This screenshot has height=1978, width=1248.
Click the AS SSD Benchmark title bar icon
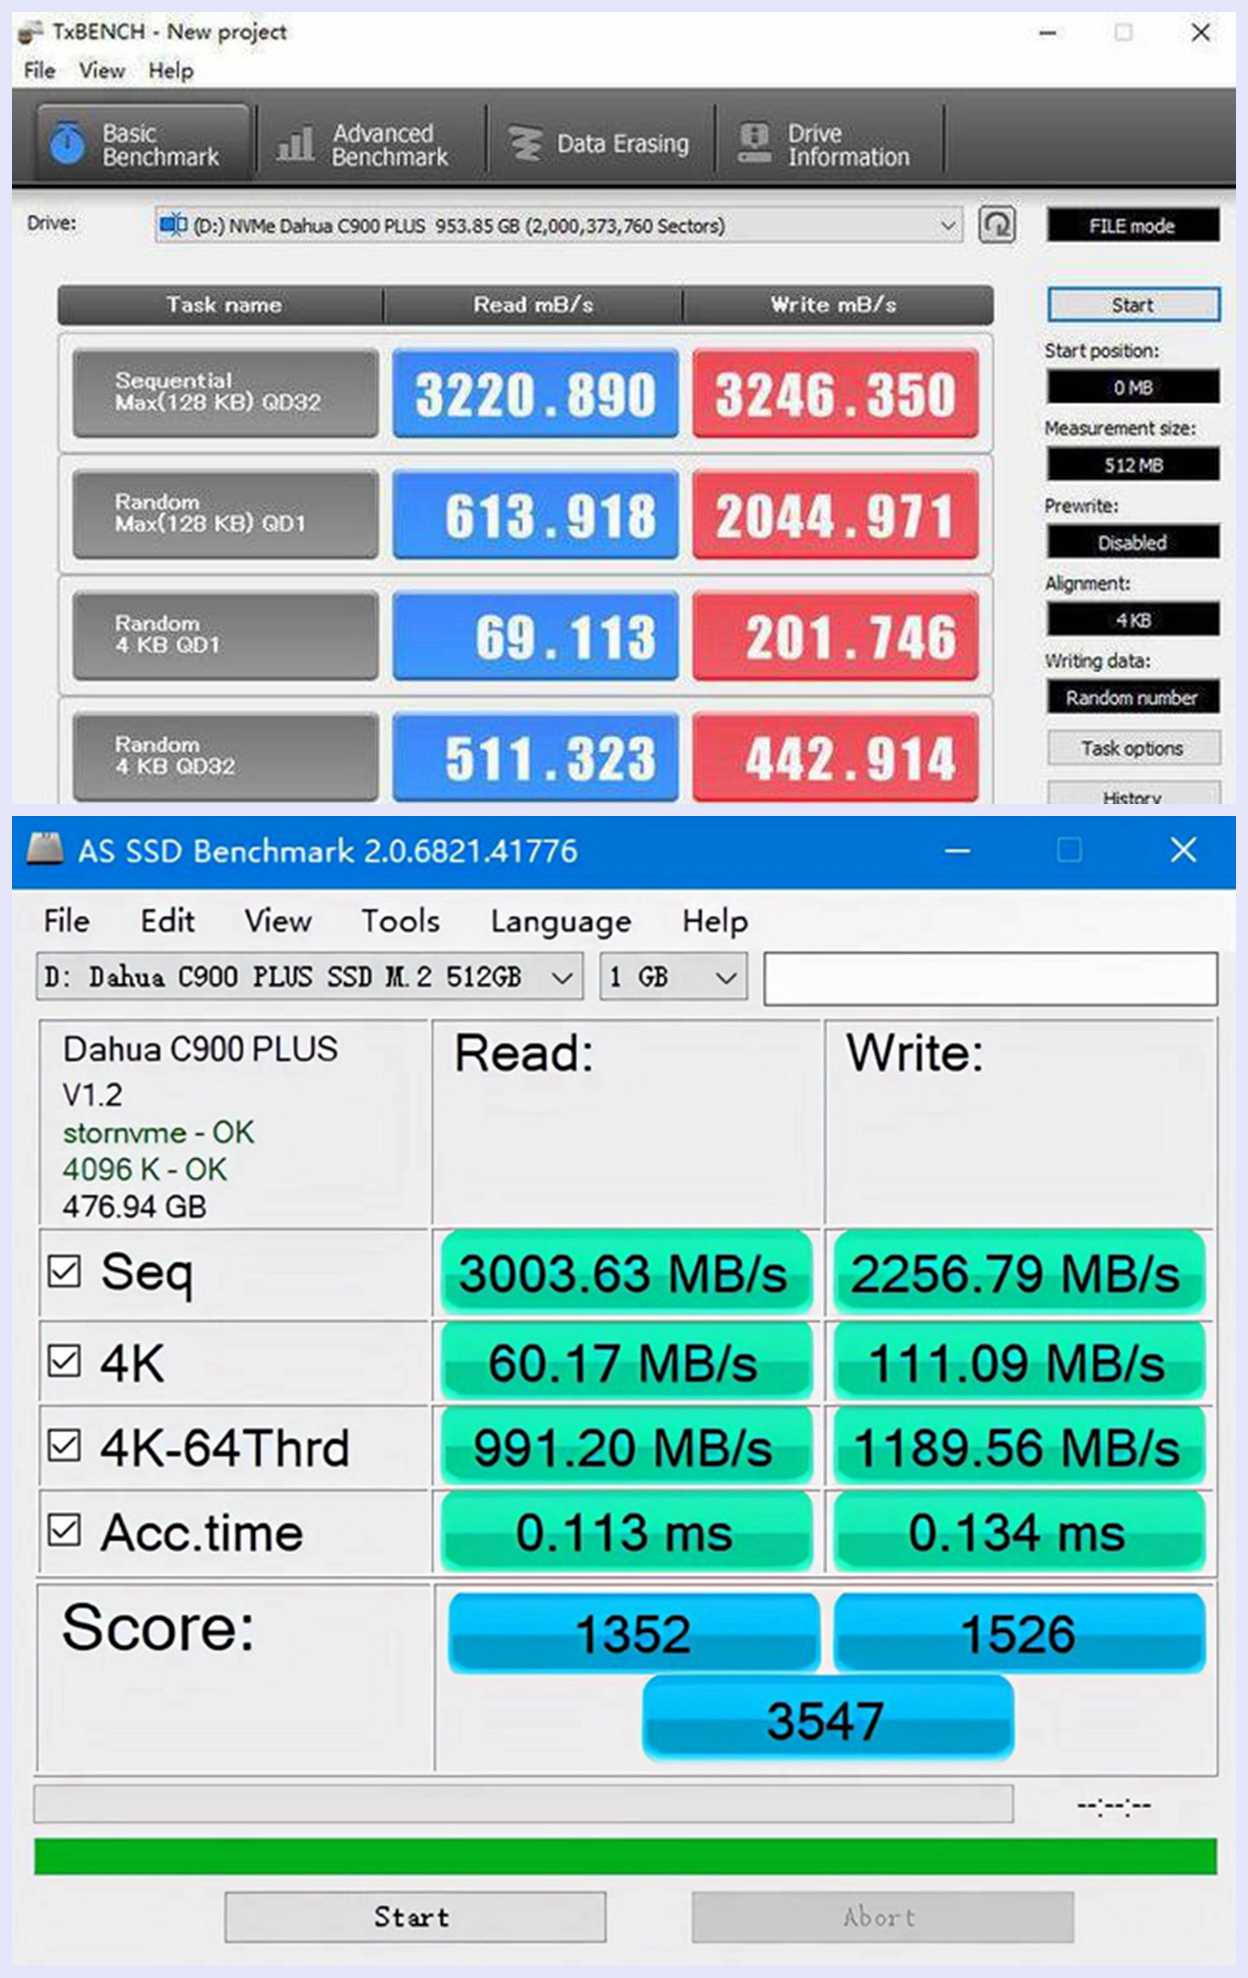coord(45,850)
